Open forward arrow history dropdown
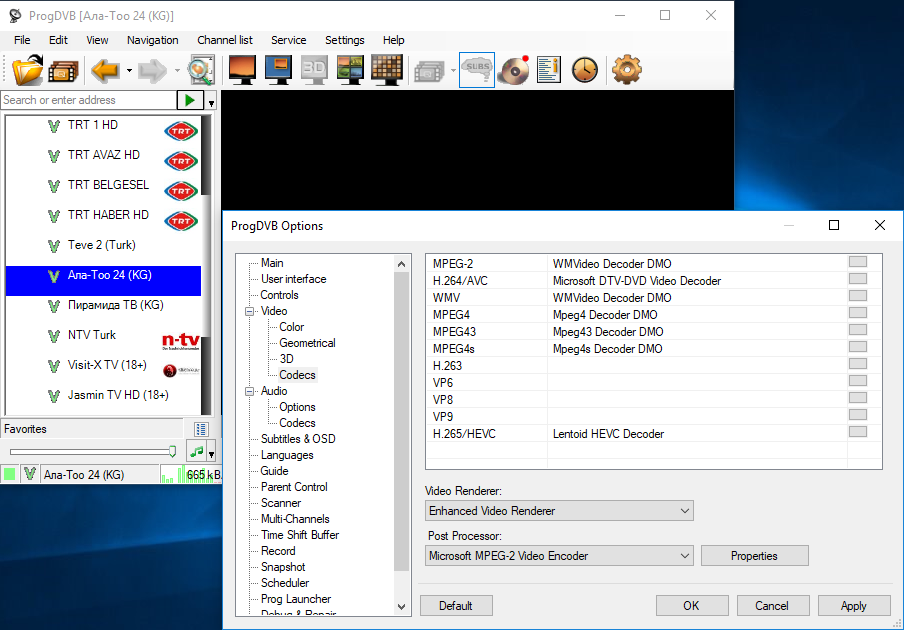 click(177, 71)
